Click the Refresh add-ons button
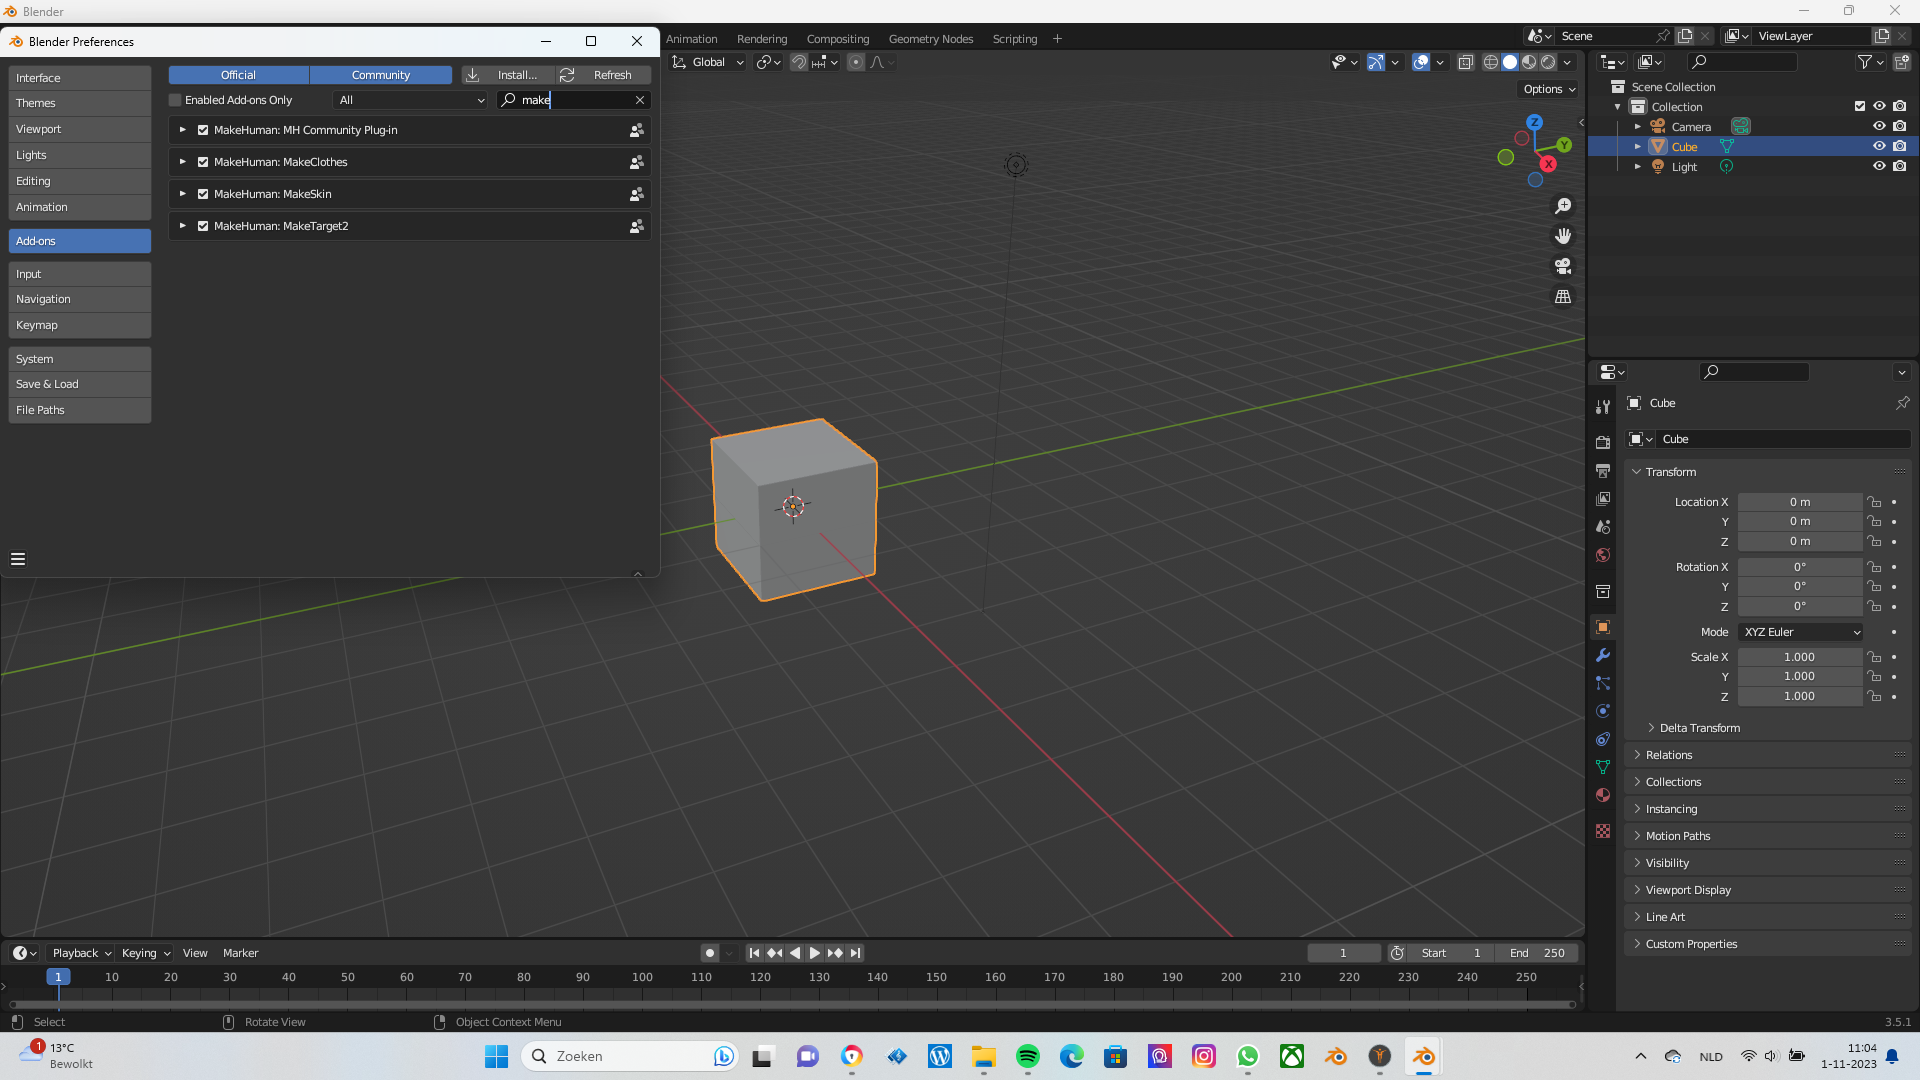 [603, 75]
